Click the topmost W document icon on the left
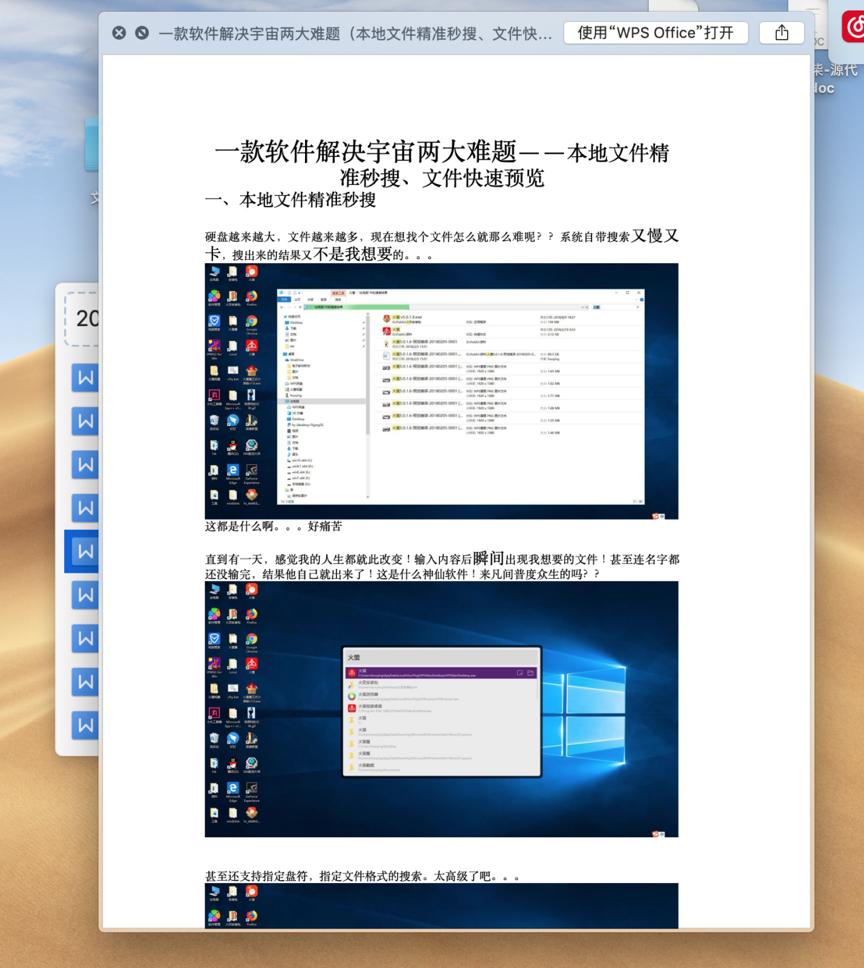This screenshot has height=968, width=864. pos(84,377)
